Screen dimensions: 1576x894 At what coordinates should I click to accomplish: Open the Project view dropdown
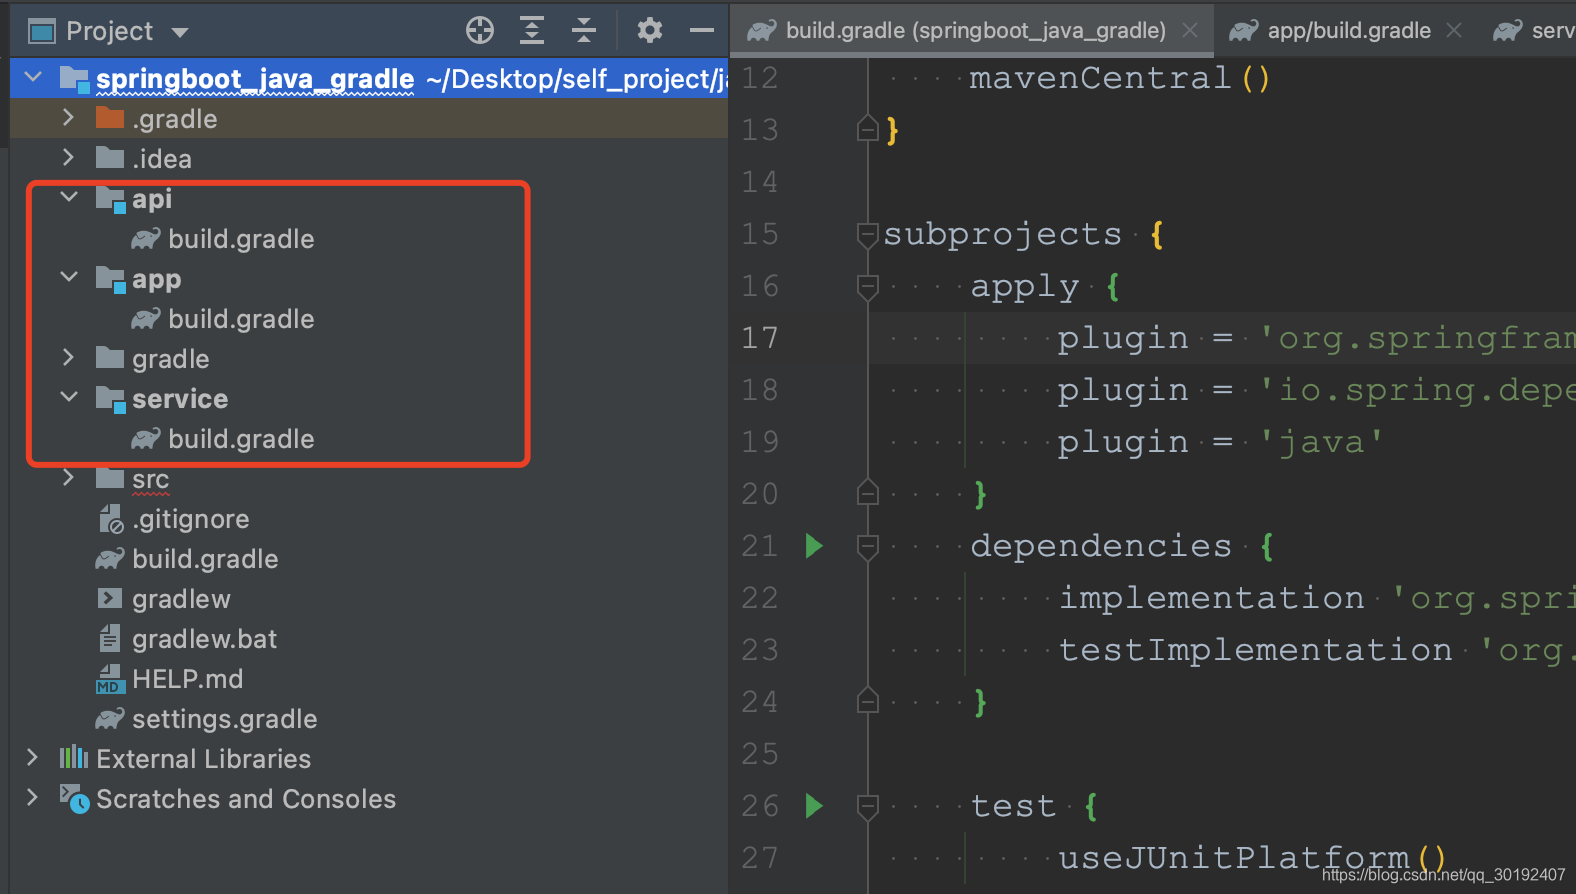coord(180,32)
